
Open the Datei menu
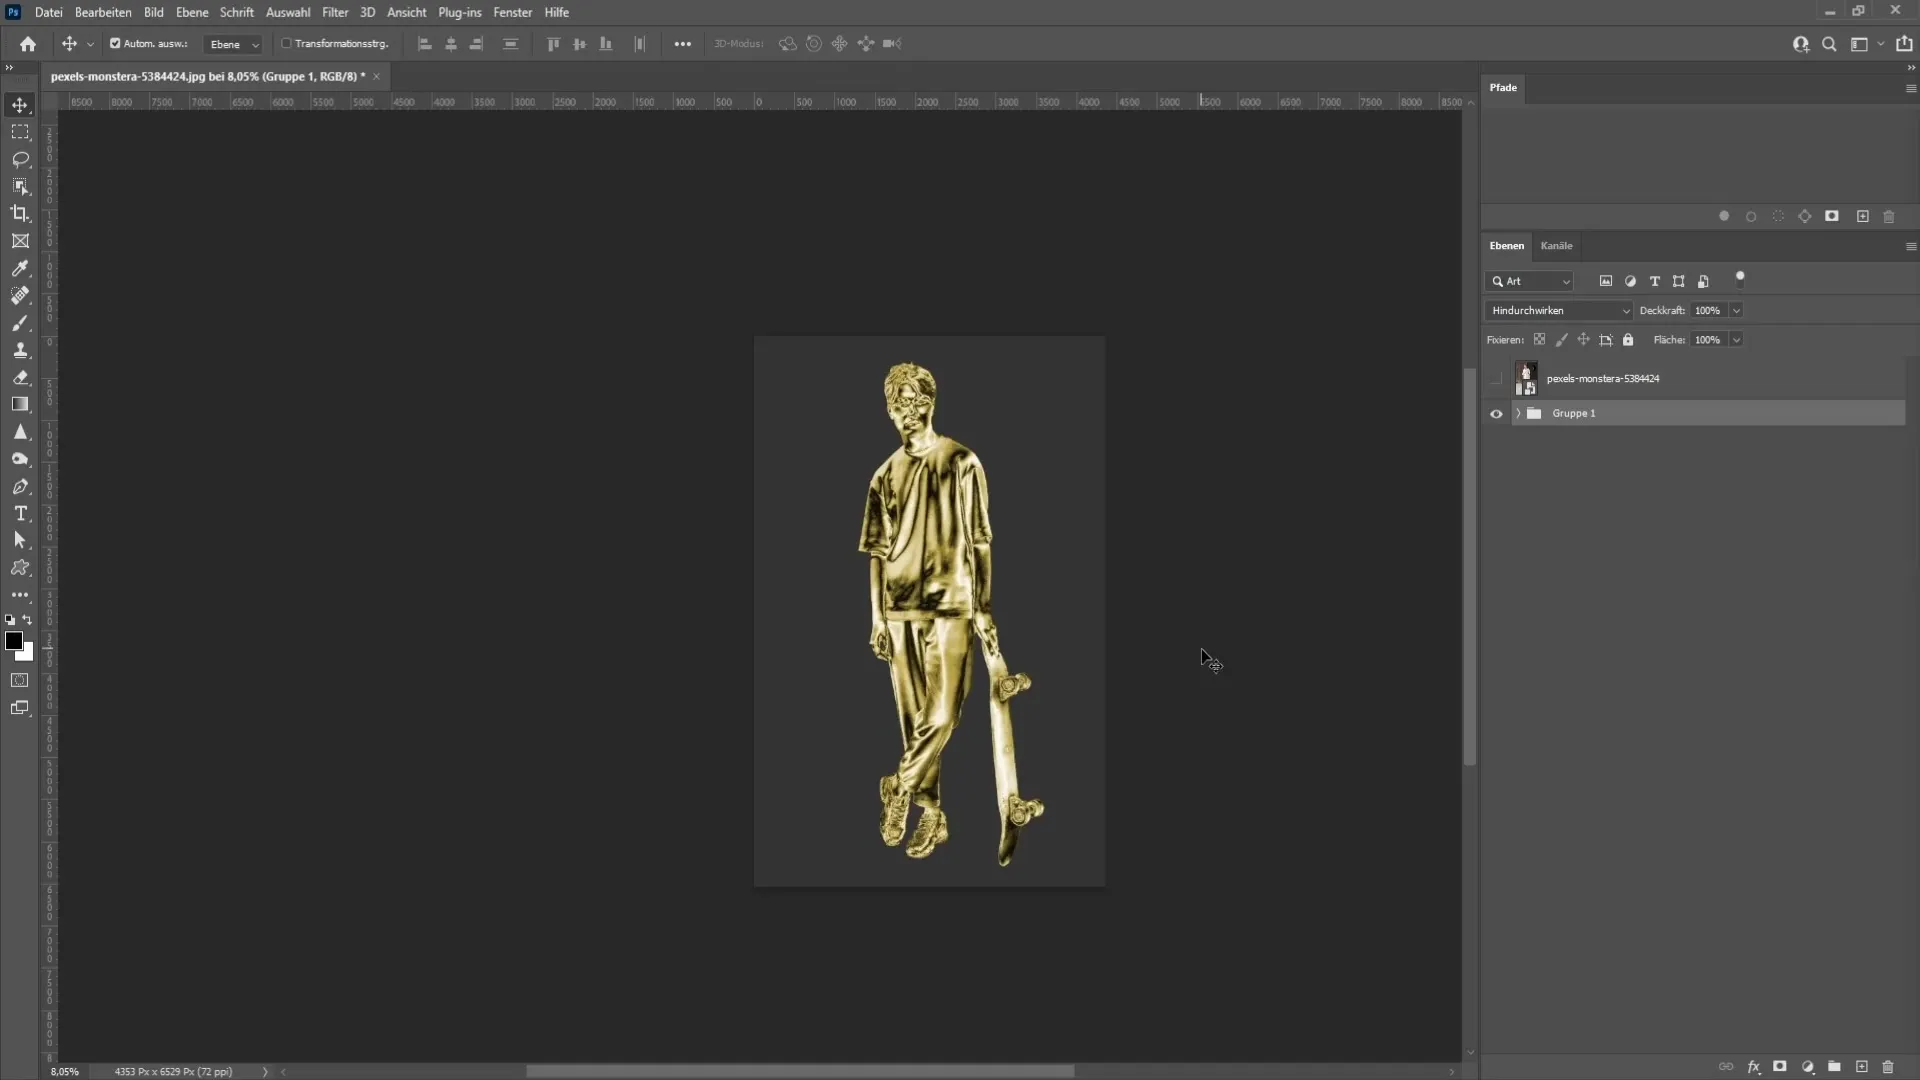[49, 12]
